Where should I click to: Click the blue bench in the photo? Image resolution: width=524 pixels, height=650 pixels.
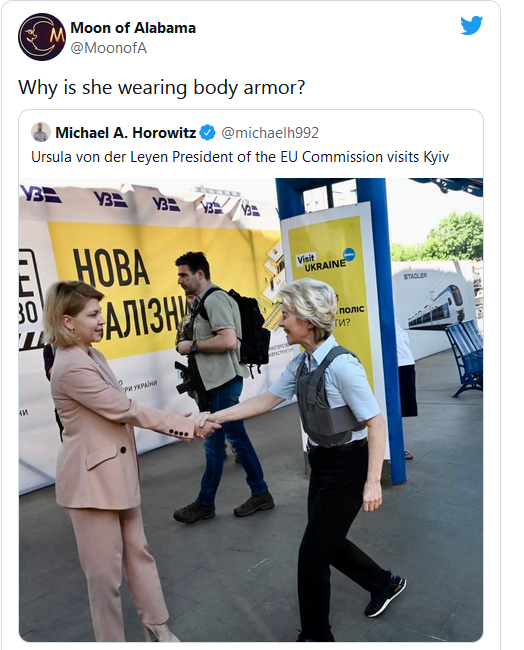(x=464, y=357)
